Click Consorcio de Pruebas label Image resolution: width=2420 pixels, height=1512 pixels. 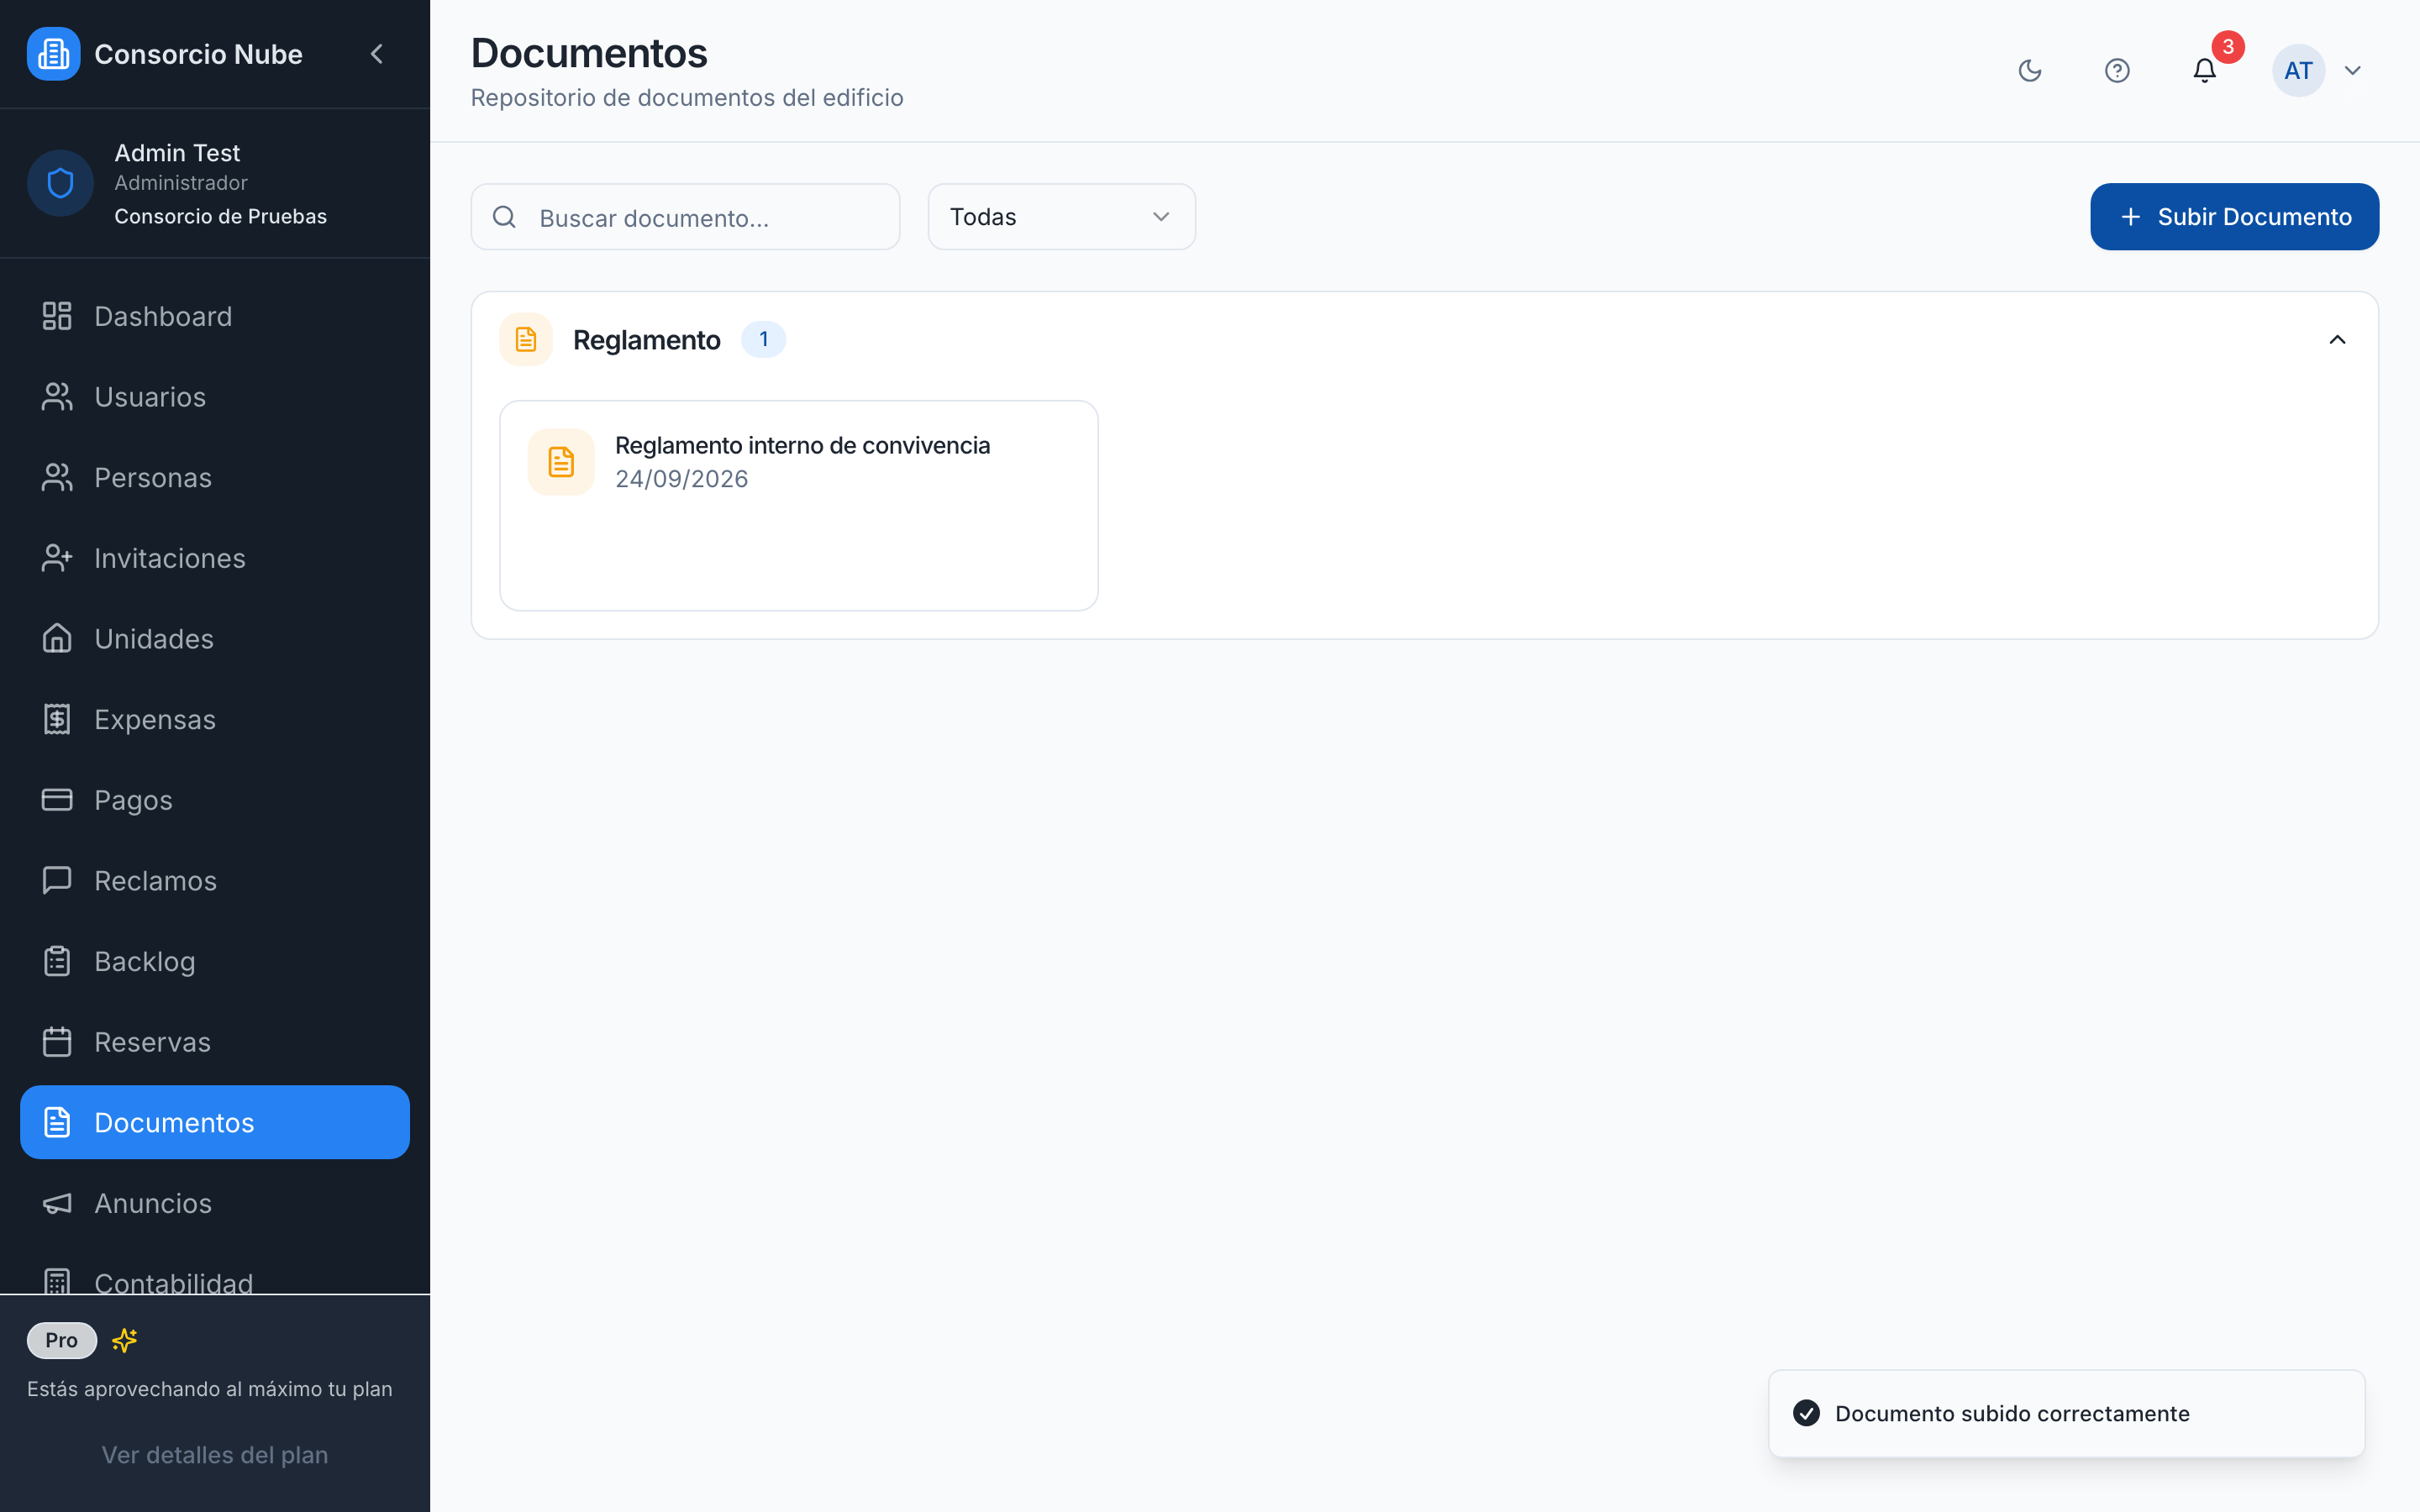pos(220,216)
